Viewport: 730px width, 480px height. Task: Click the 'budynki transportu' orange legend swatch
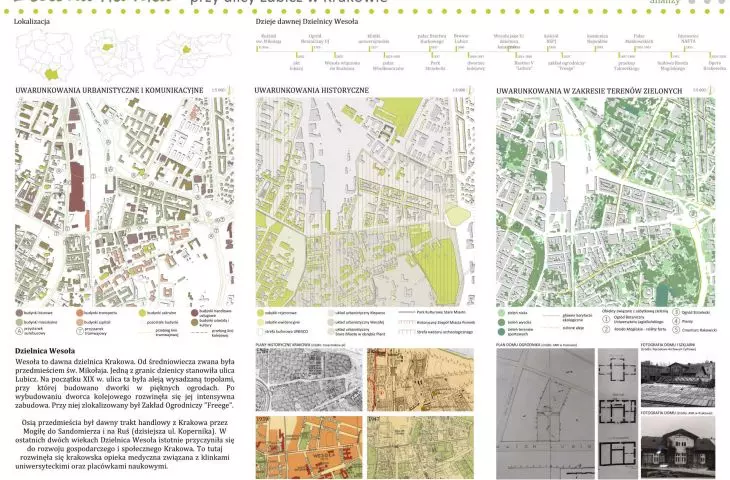pyautogui.click(x=80, y=313)
